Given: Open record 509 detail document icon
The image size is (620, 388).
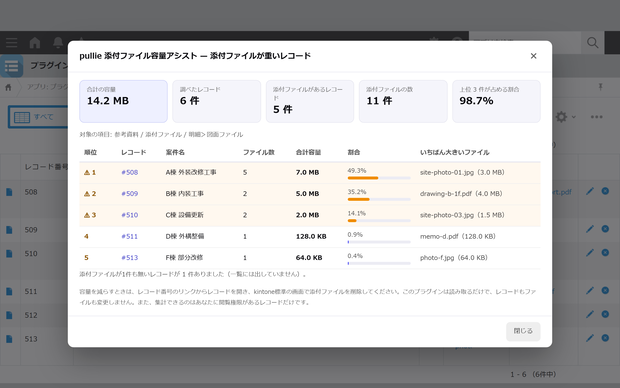Looking at the screenshot, I should 9,230.
